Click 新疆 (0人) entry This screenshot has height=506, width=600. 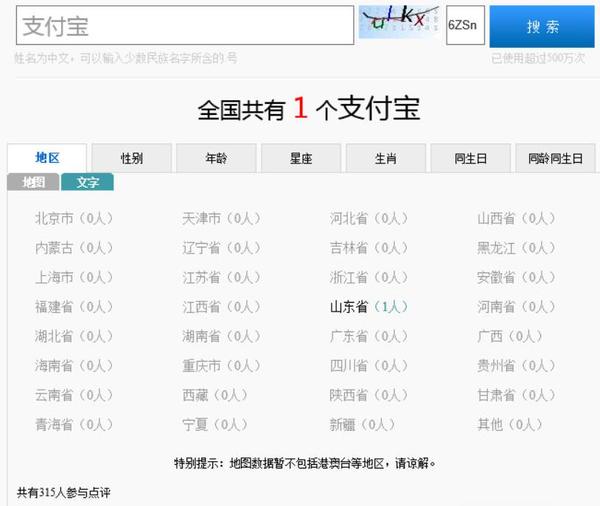pos(362,424)
